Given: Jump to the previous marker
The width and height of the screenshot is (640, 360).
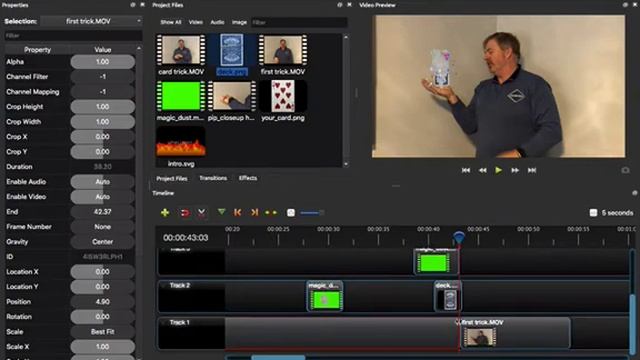Looking at the screenshot, I should click(238, 212).
